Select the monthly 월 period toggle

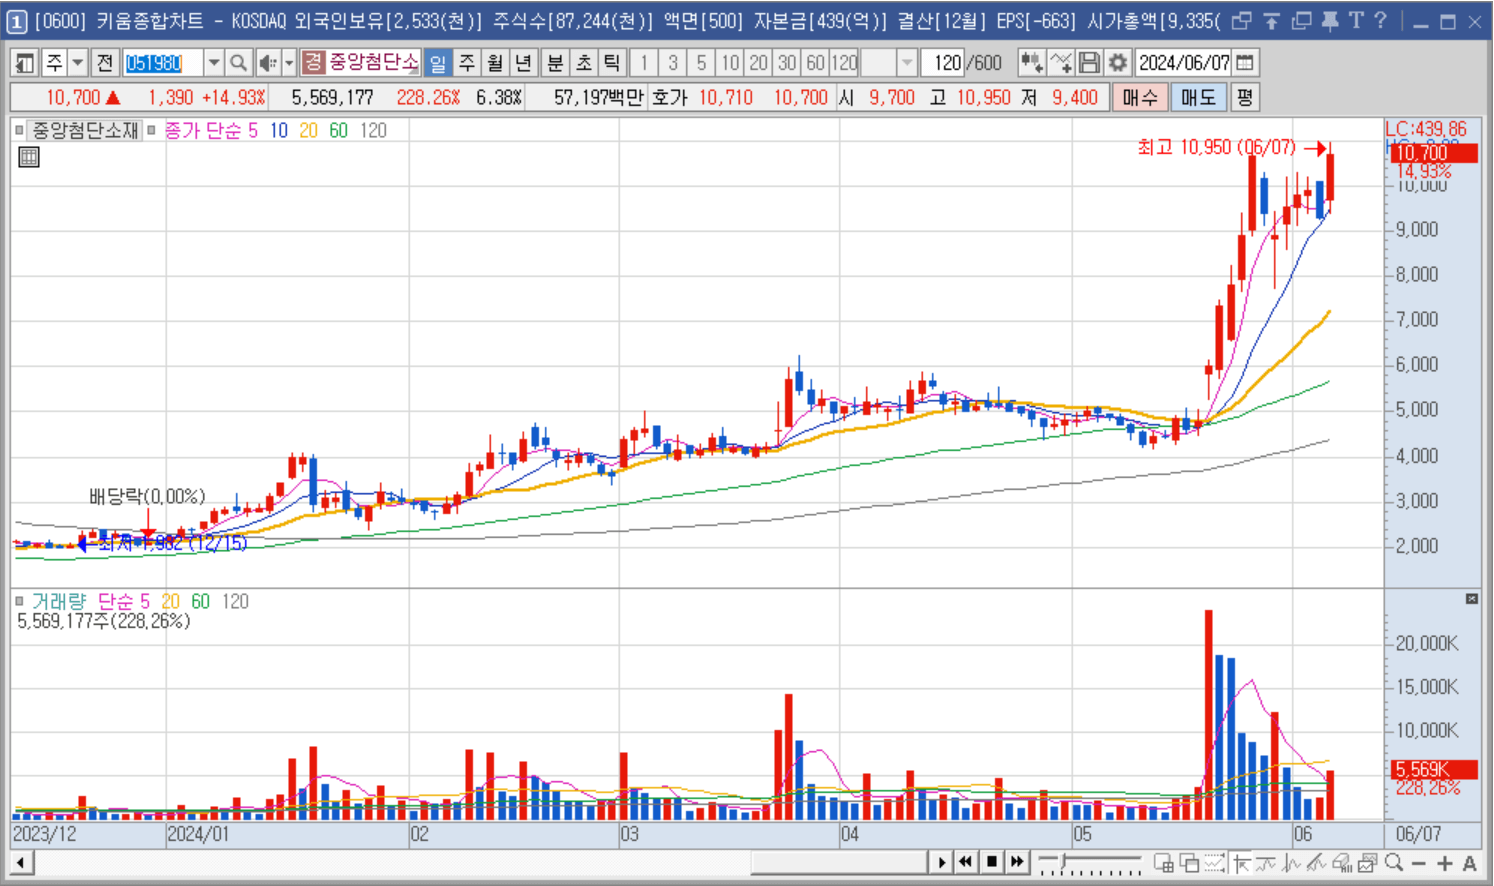click(495, 63)
